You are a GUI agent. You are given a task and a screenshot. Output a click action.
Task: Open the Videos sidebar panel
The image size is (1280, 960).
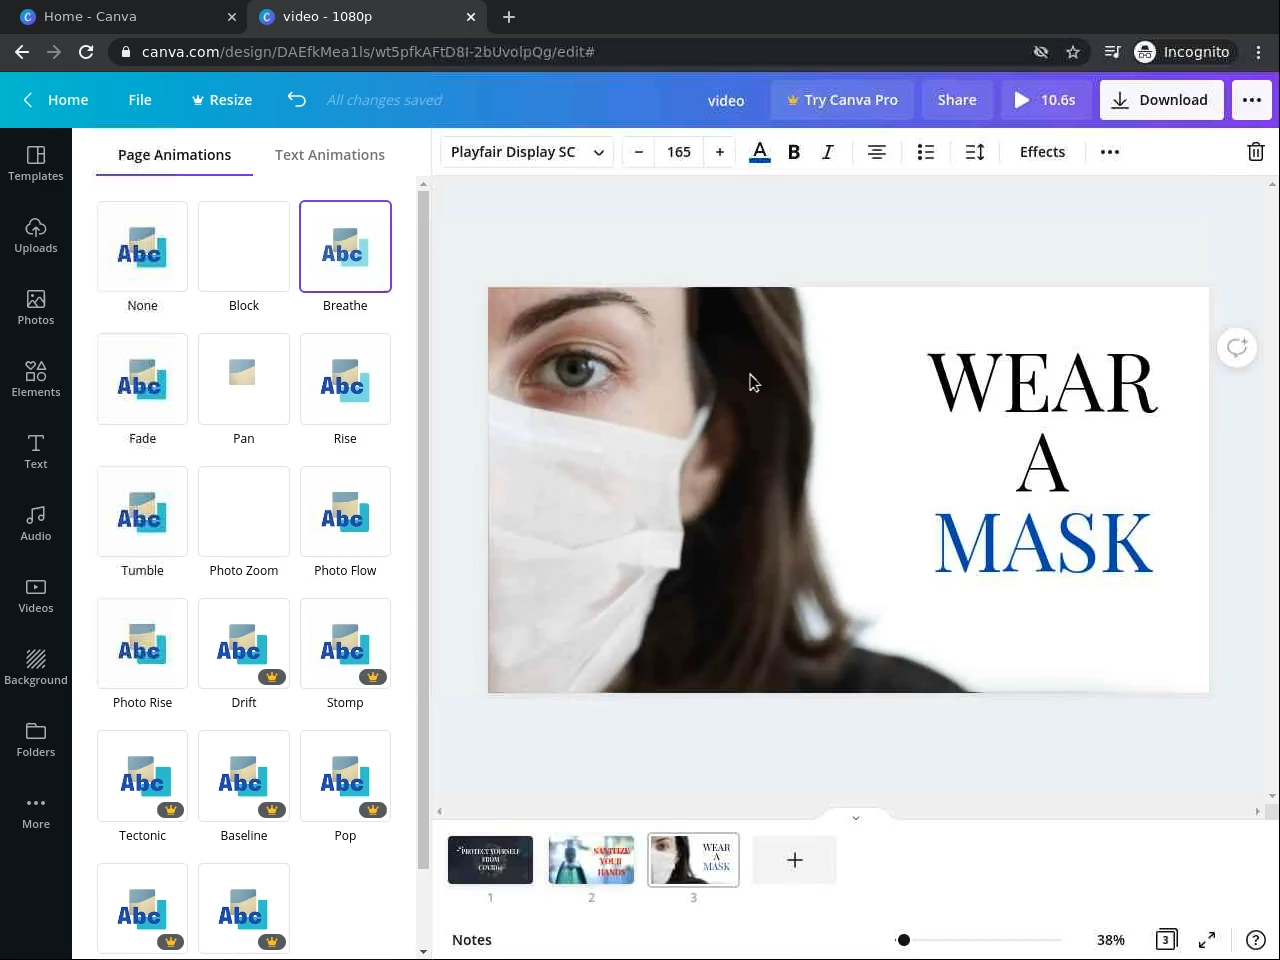click(36, 595)
